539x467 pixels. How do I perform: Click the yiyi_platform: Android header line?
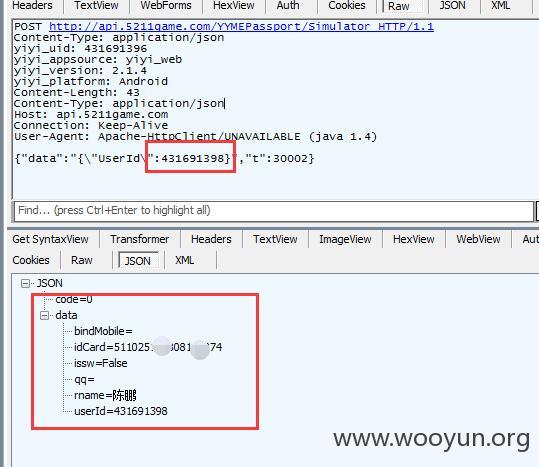point(91,81)
